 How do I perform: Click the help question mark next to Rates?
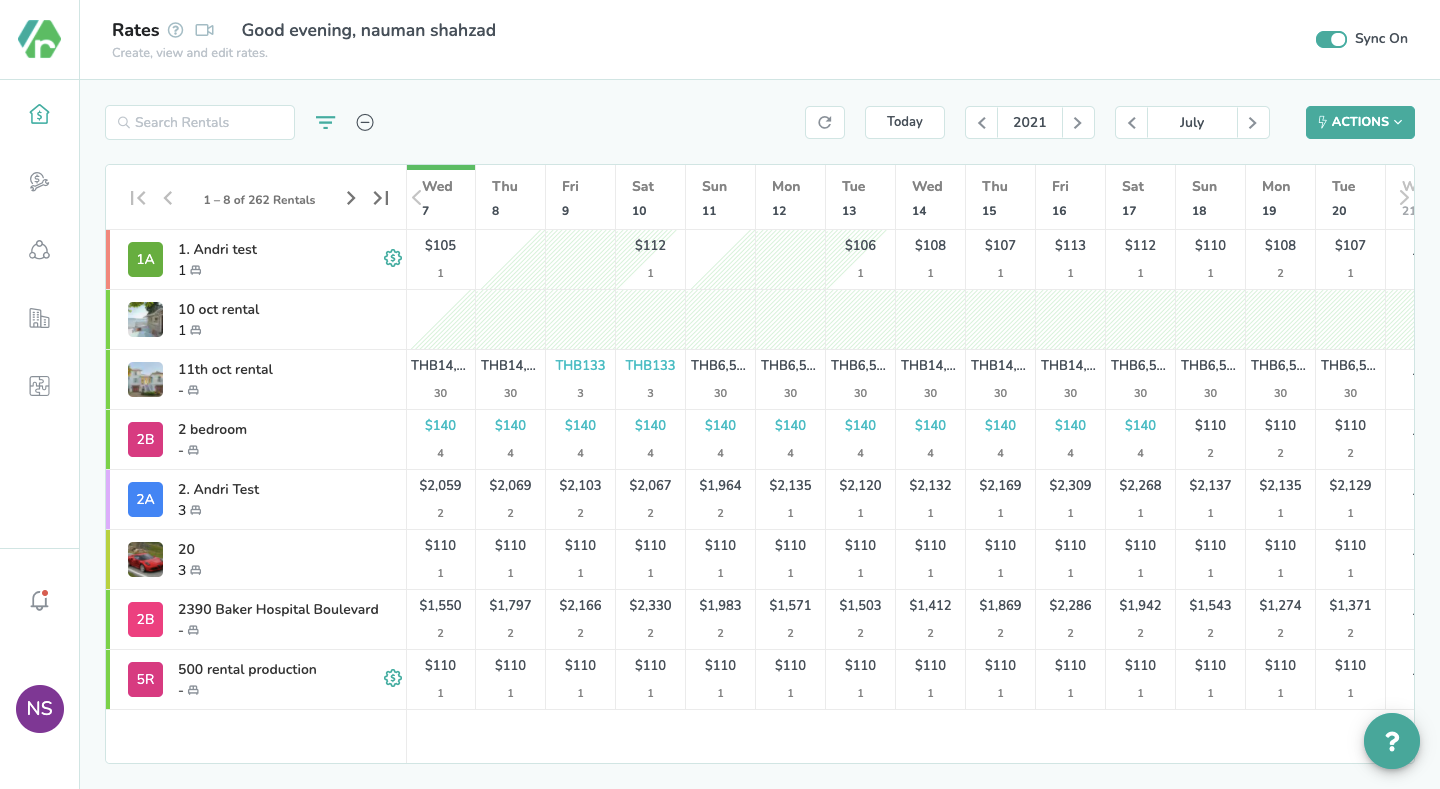click(x=176, y=30)
